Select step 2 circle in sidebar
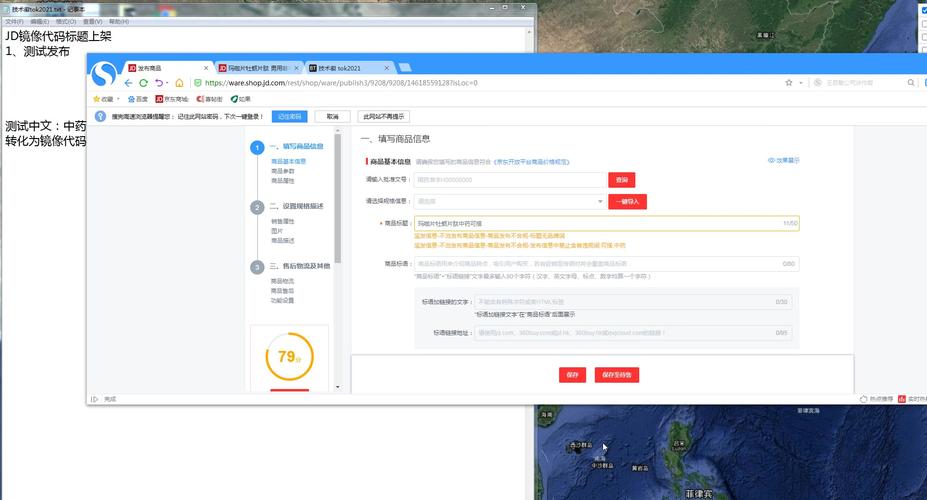 pyautogui.click(x=257, y=207)
